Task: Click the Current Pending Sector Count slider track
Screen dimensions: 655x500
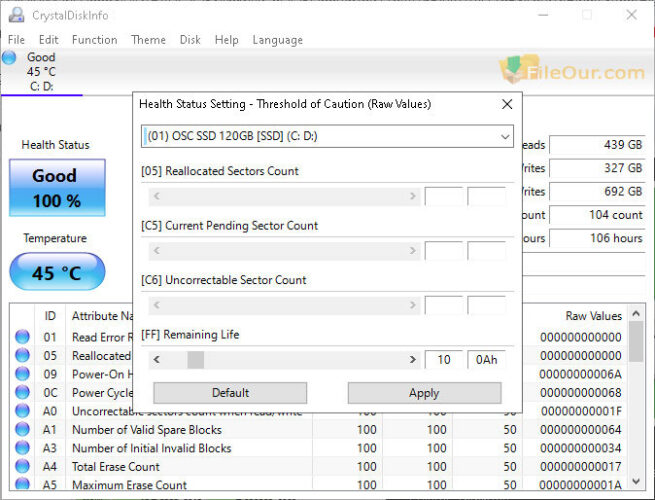Action: (284, 251)
